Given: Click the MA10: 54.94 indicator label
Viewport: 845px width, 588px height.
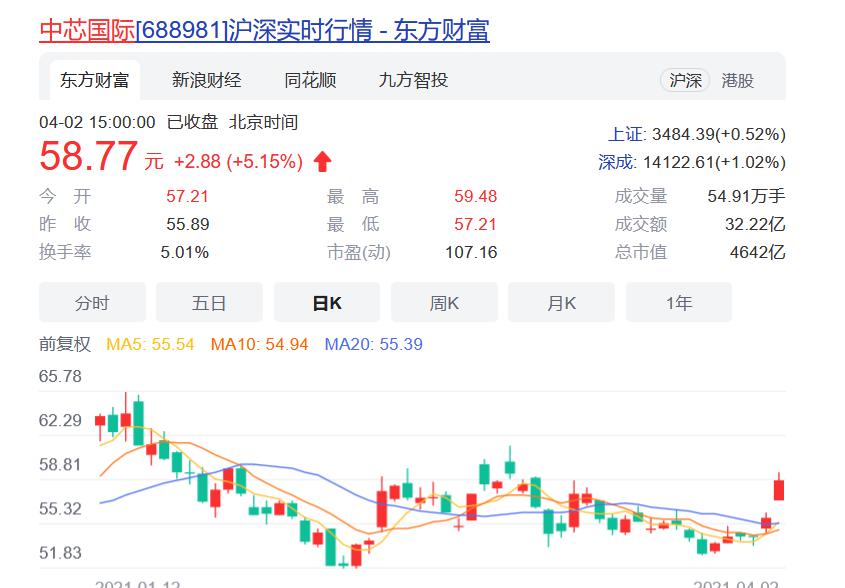Looking at the screenshot, I should 259,344.
